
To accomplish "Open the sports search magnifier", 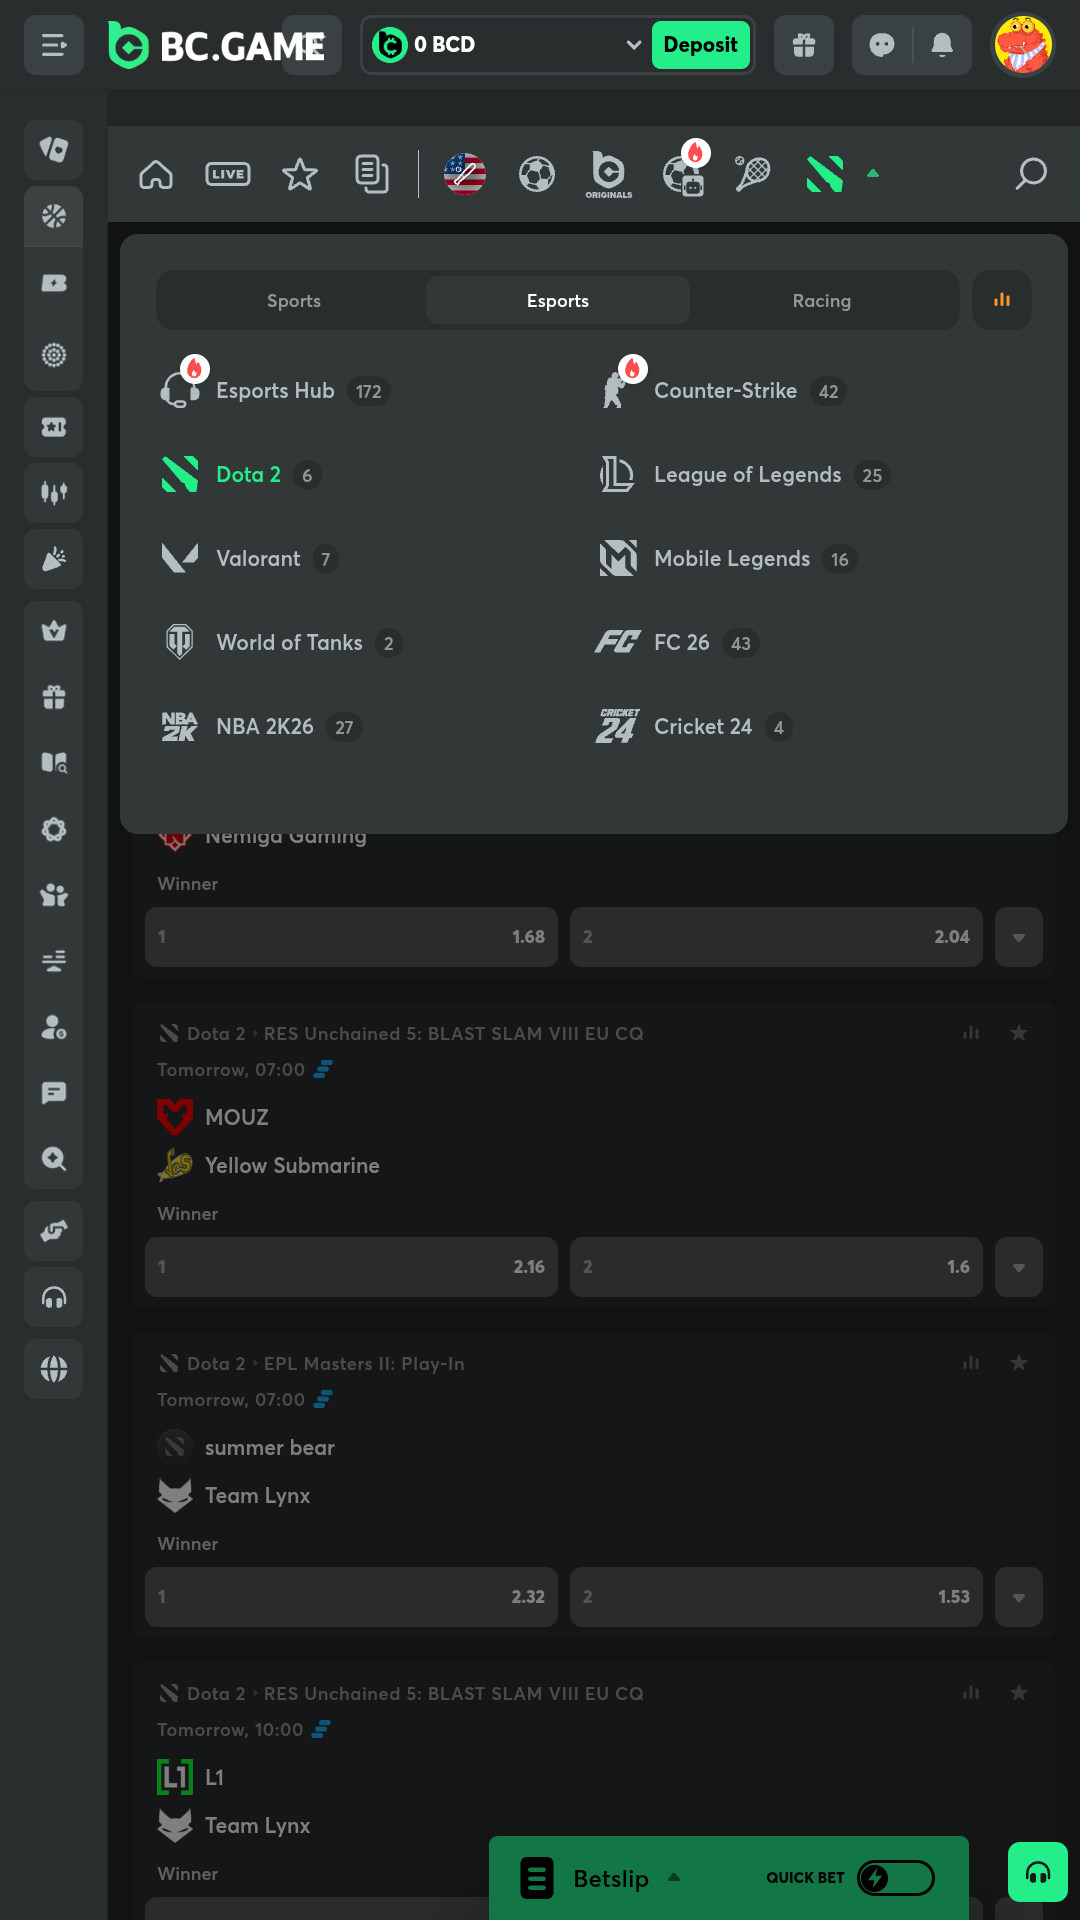I will click(x=1031, y=174).
